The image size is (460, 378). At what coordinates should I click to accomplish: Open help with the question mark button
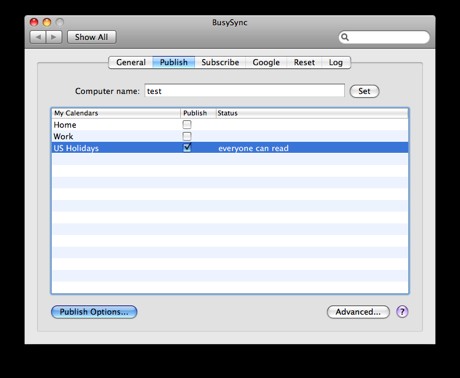coord(402,312)
